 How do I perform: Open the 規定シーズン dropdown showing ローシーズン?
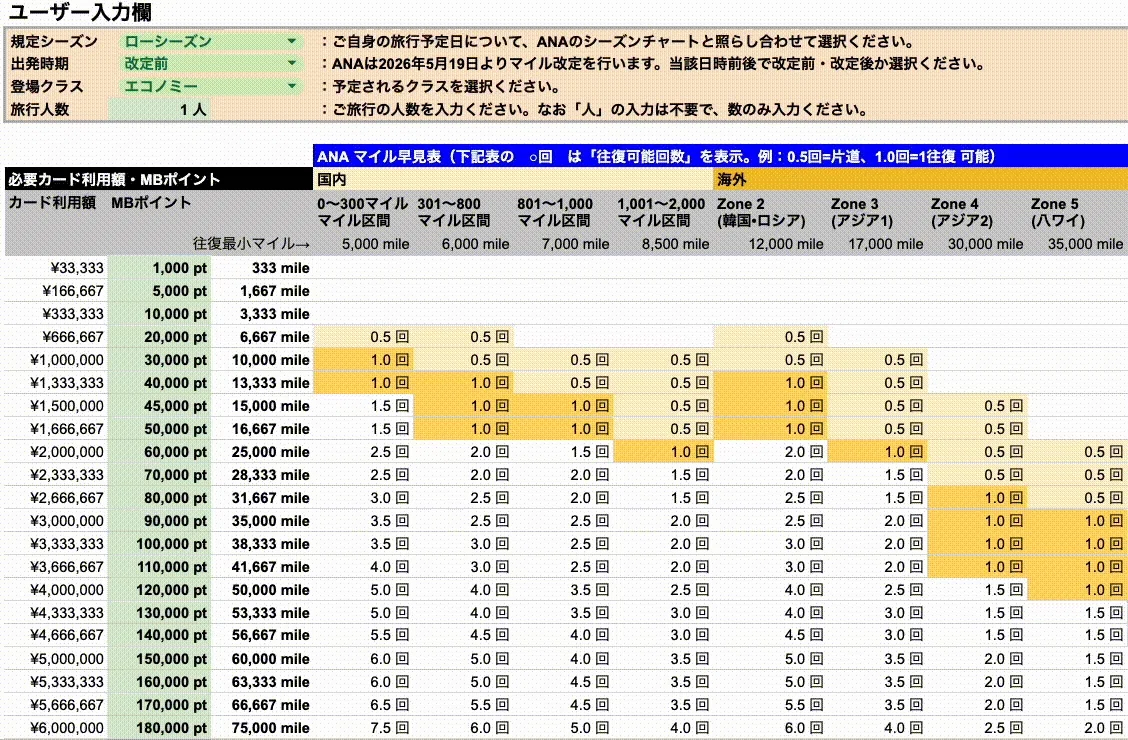[210, 41]
